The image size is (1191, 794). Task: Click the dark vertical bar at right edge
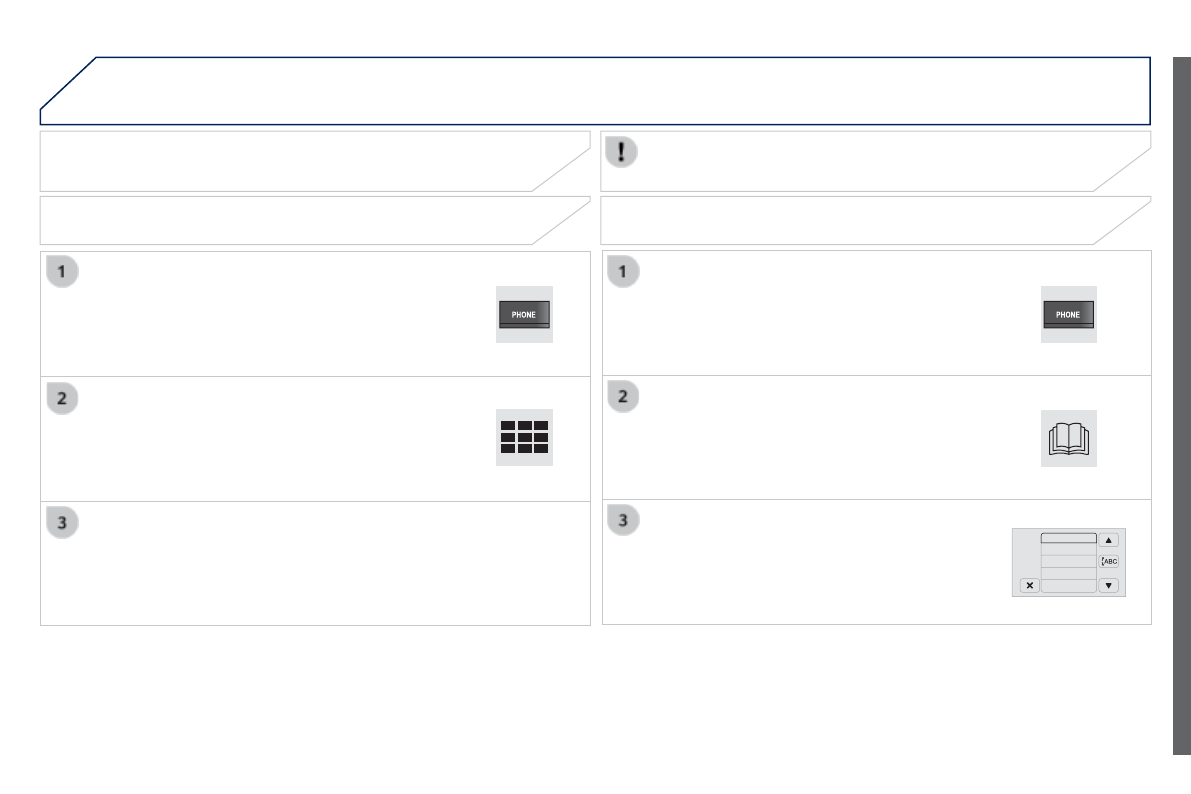pos(1181,400)
